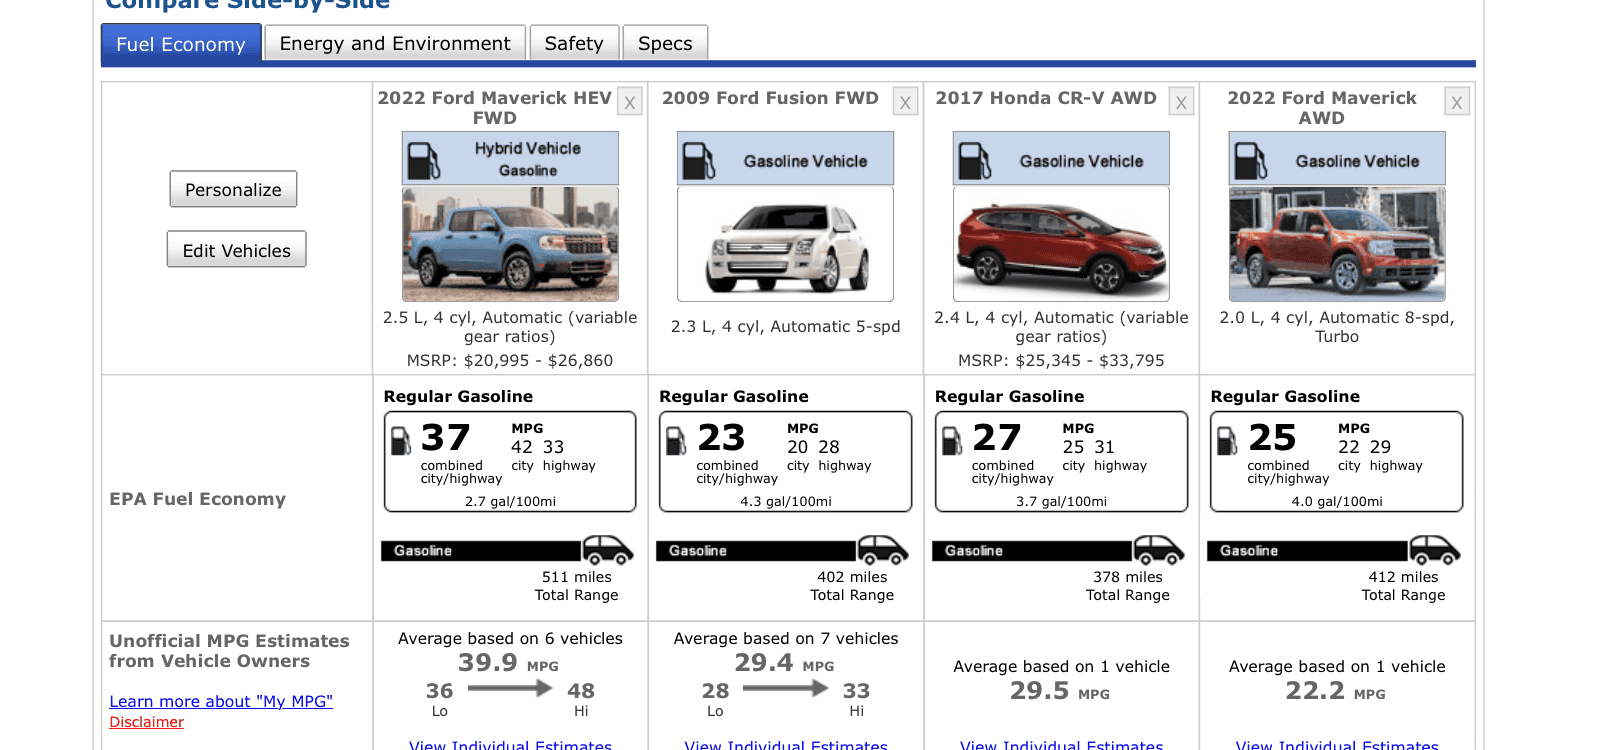View Individual Estimates for Maverick HEV FWD

pos(510,745)
